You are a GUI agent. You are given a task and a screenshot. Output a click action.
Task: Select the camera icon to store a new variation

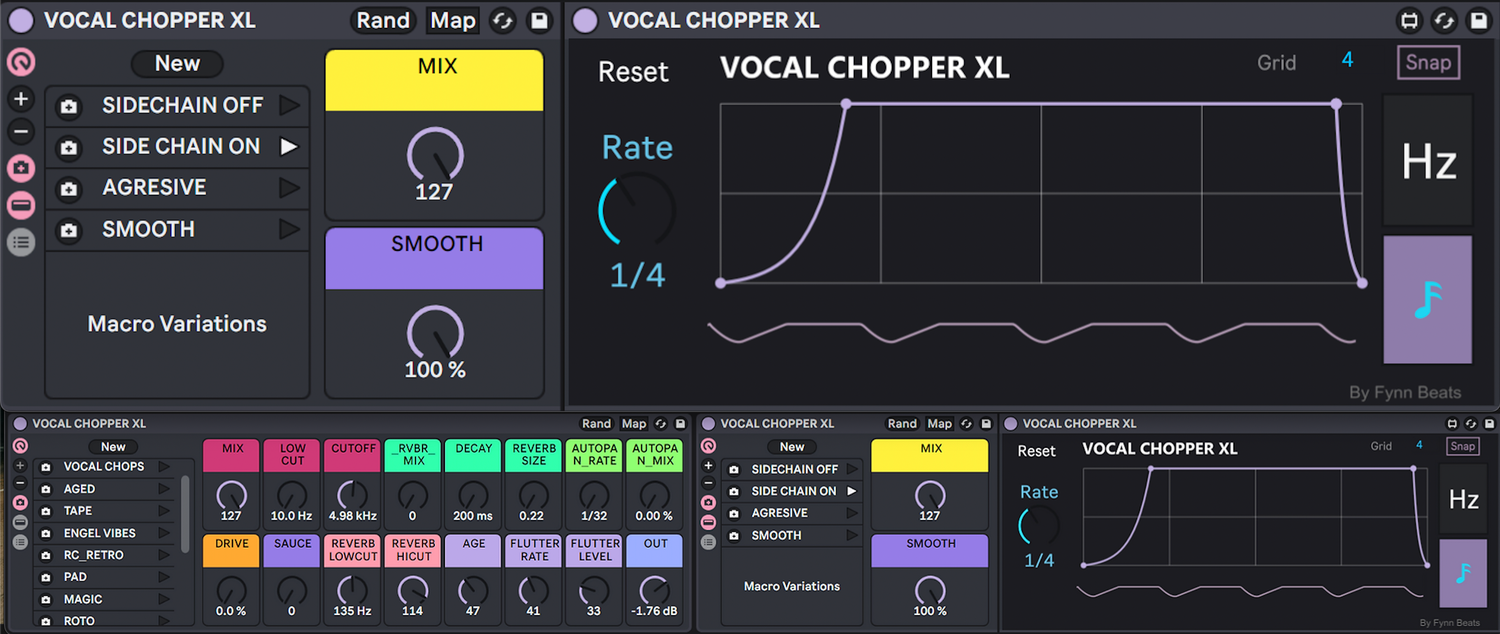pyautogui.click(x=21, y=168)
